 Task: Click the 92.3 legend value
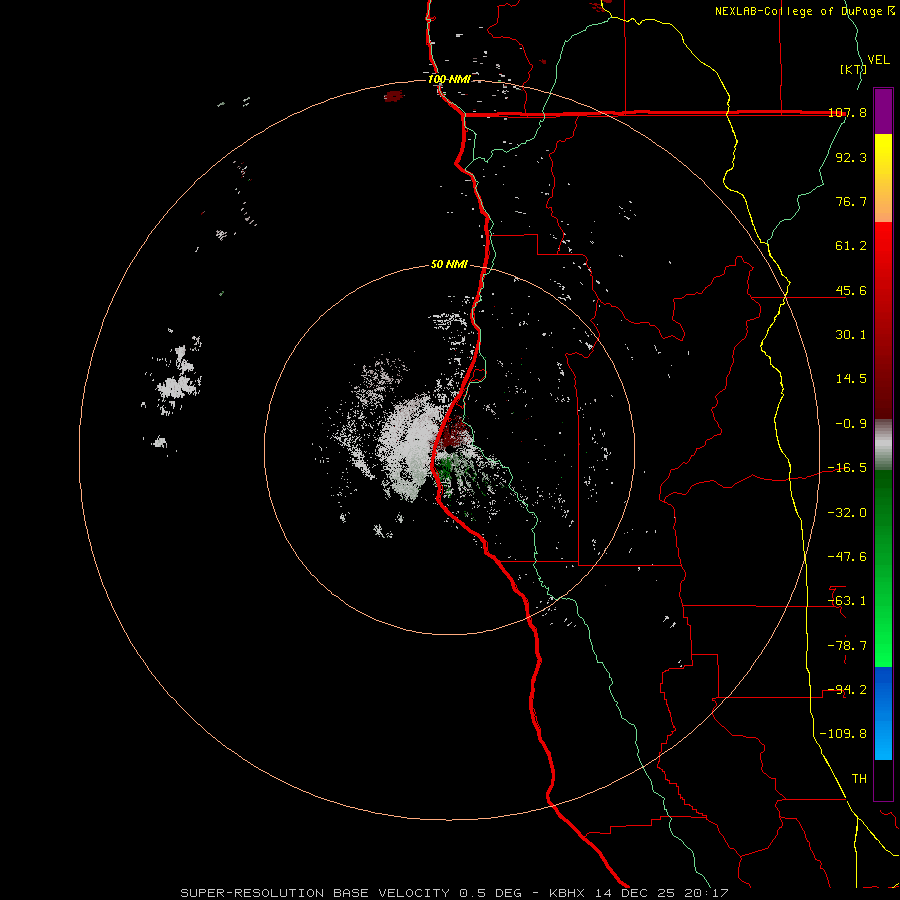coord(851,157)
